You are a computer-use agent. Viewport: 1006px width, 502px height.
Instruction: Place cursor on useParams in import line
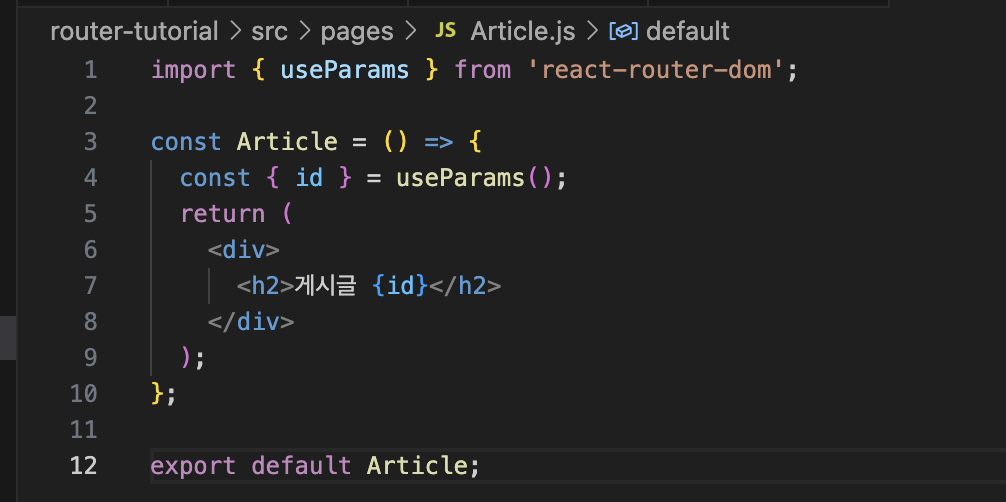(345, 69)
